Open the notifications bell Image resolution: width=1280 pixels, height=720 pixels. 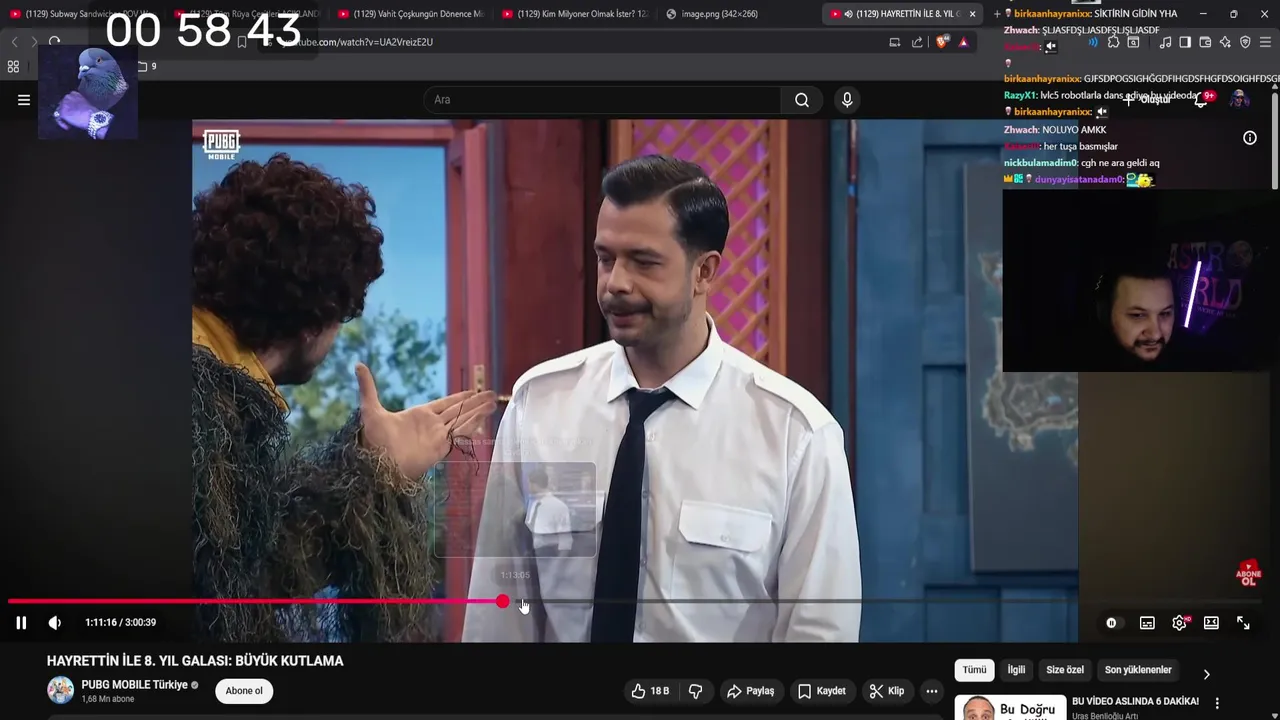(x=1202, y=99)
